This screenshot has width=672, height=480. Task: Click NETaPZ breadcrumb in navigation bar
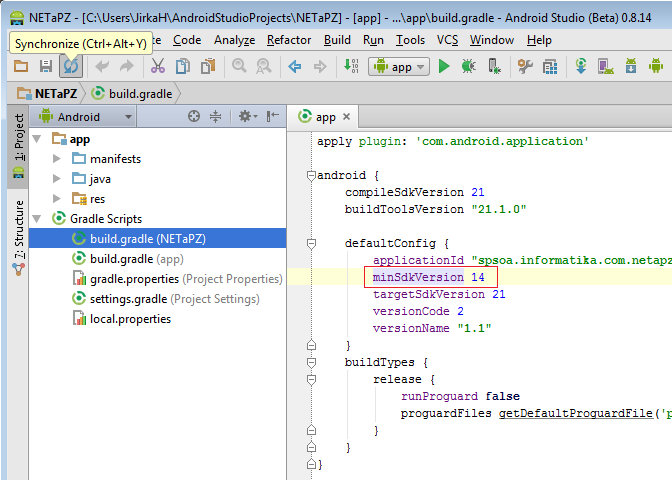pyautogui.click(x=48, y=93)
